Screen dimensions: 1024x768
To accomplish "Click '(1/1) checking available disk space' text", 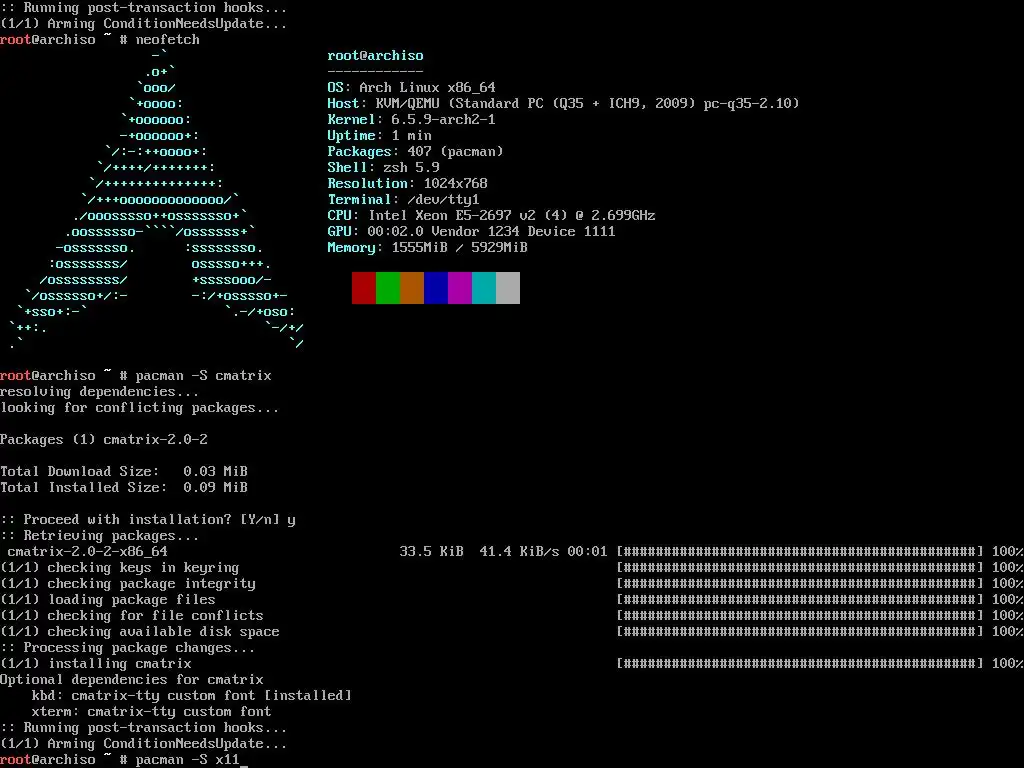I will pos(140,632).
